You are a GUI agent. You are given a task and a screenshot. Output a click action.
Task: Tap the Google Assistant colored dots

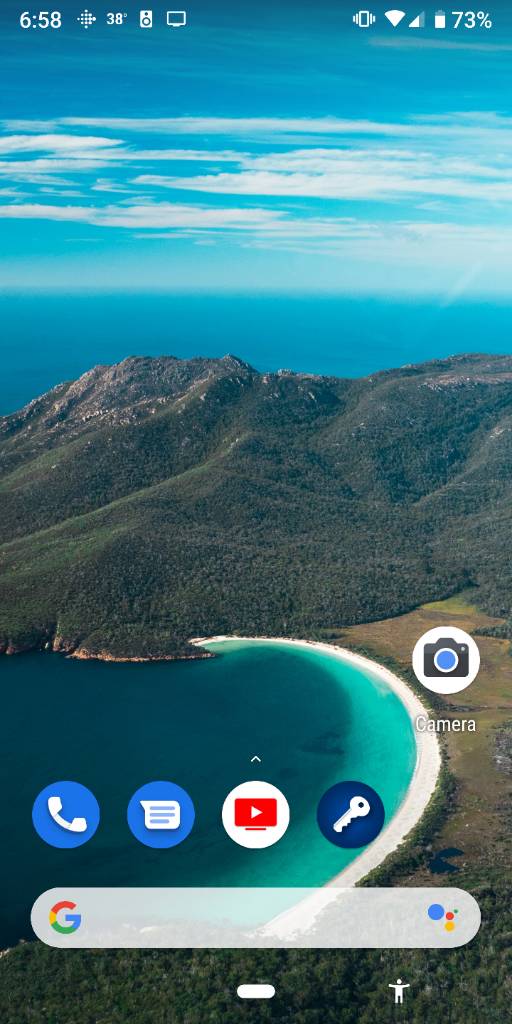443,917
